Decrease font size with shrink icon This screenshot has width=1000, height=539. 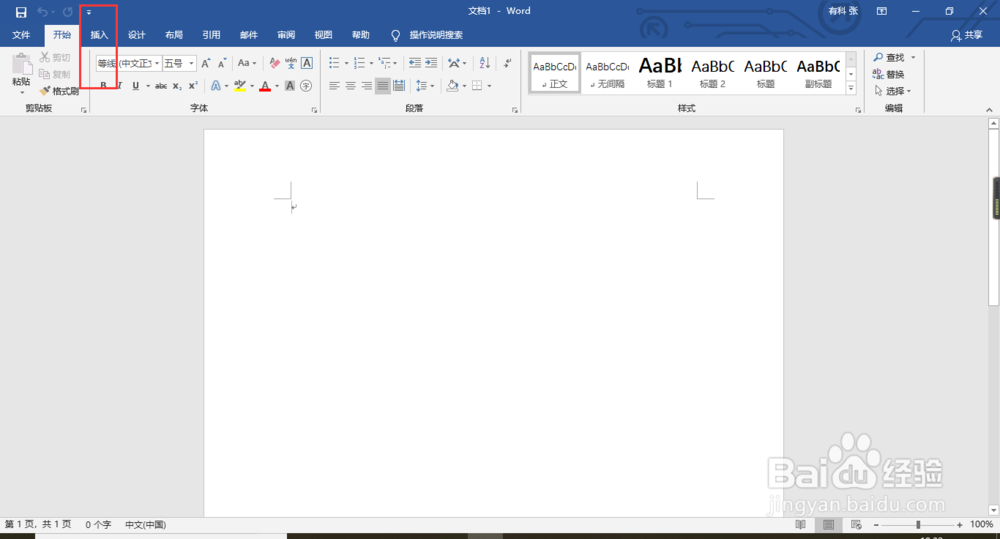[222, 63]
